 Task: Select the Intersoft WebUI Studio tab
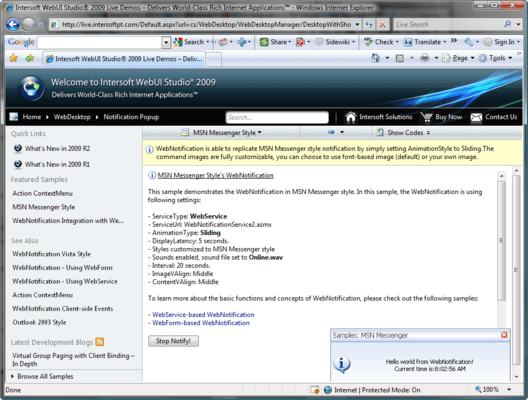coord(124,59)
